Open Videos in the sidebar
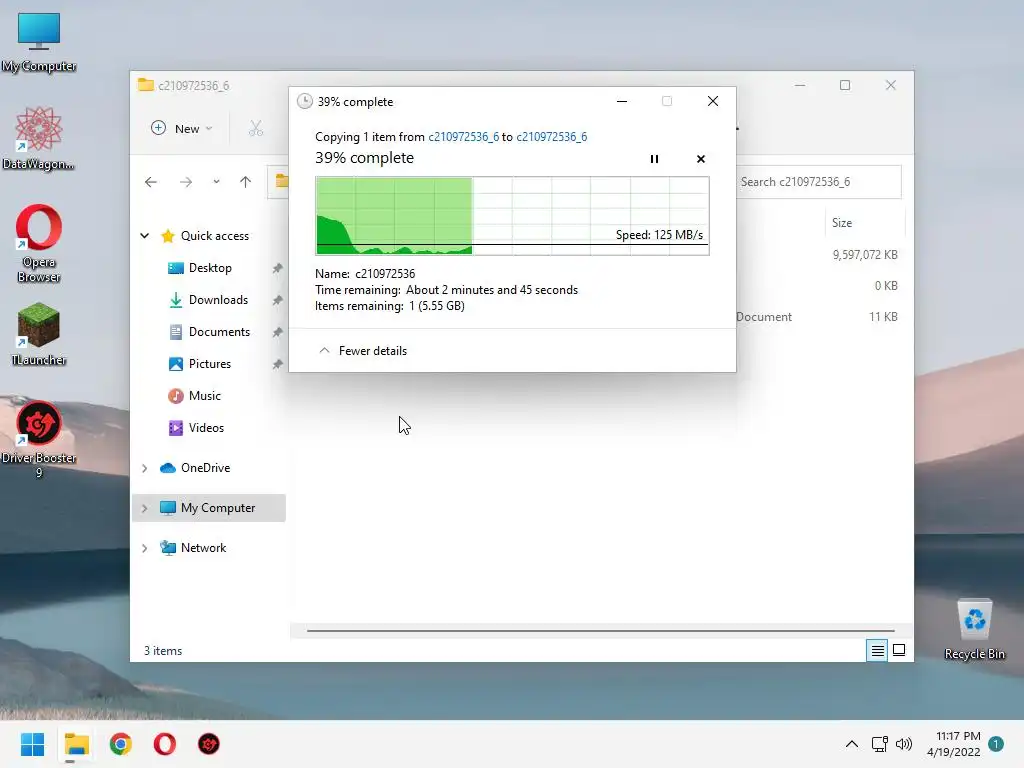 click(206, 428)
